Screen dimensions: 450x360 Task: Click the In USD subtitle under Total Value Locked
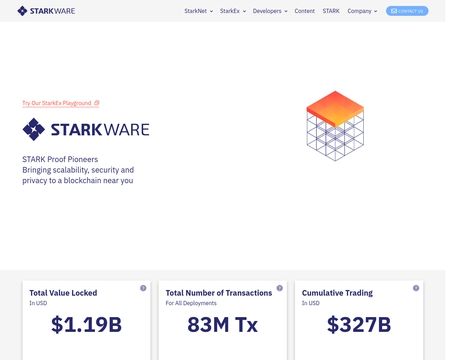pos(38,303)
